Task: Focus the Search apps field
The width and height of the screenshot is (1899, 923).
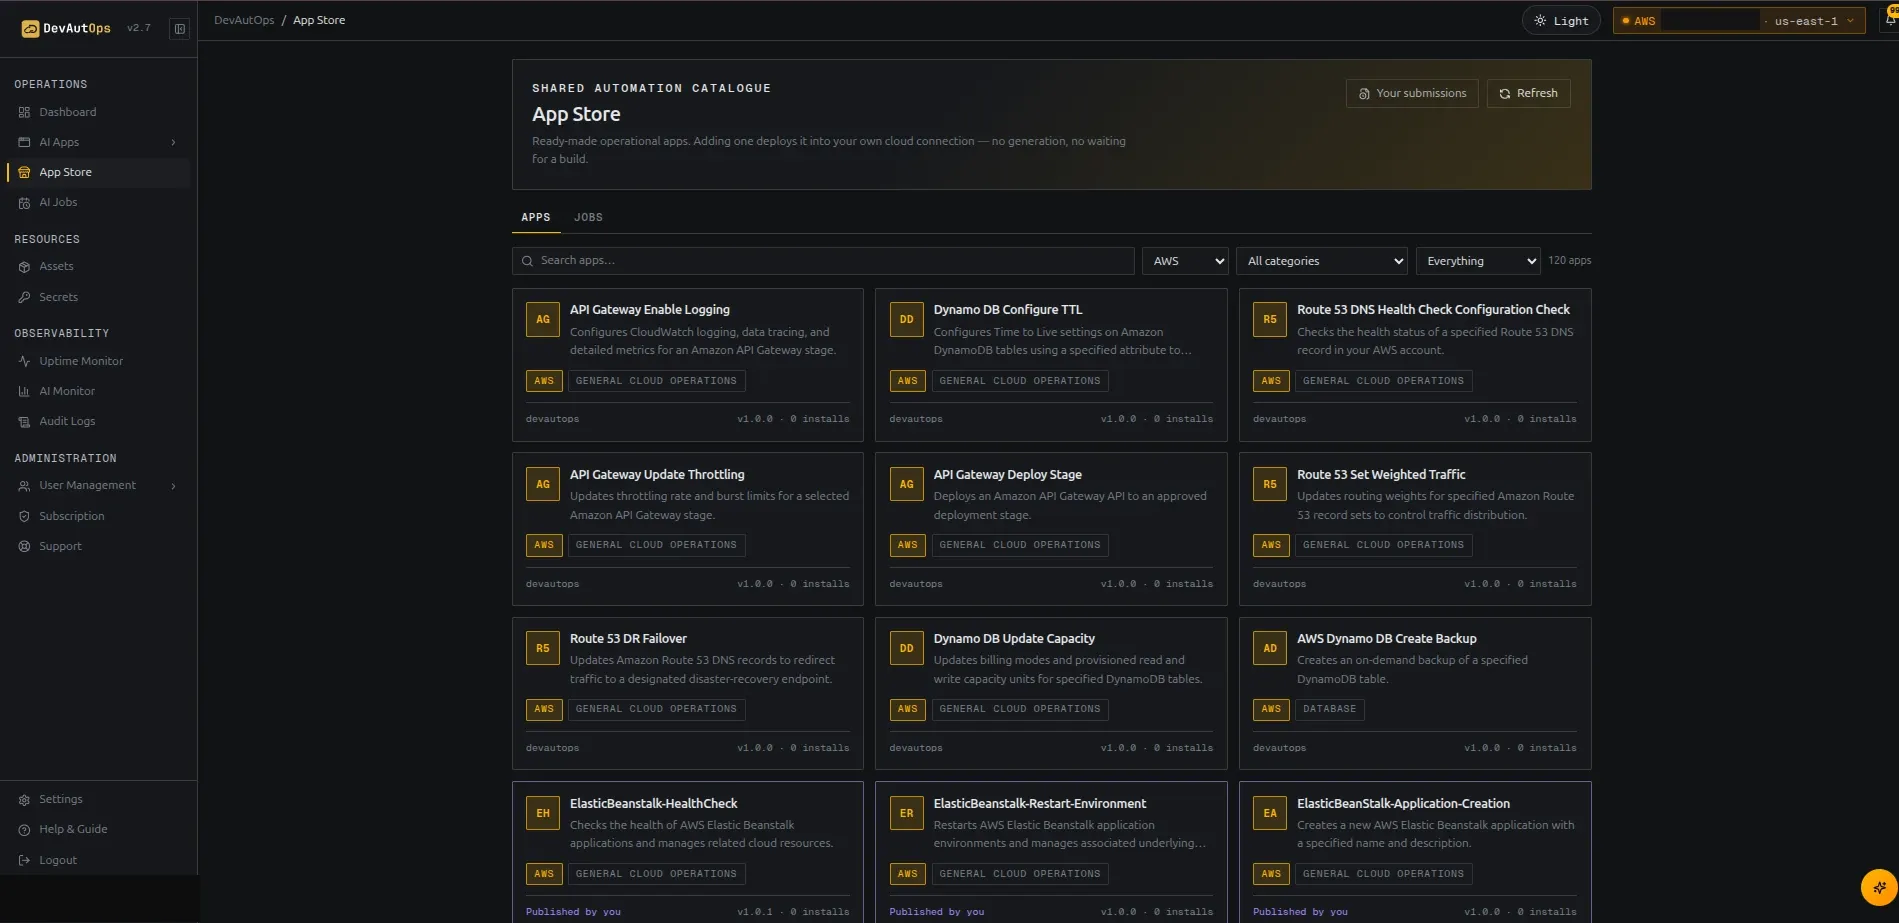Action: click(823, 261)
